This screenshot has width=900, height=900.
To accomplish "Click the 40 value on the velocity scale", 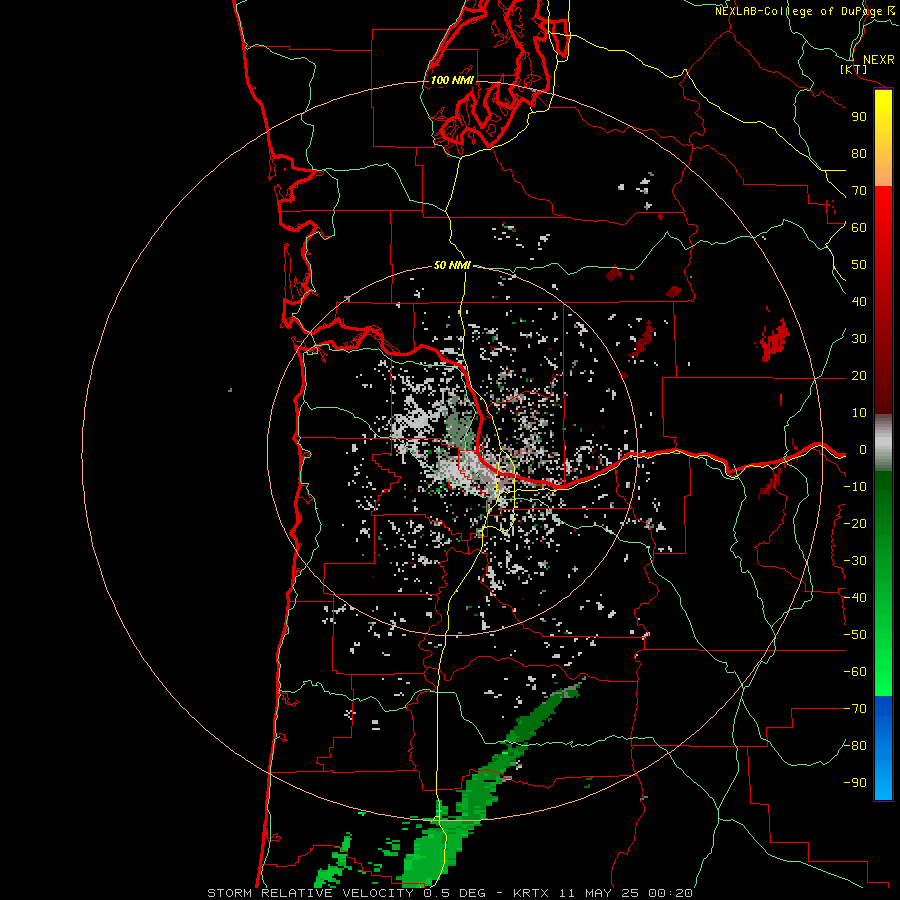I will tap(859, 302).
